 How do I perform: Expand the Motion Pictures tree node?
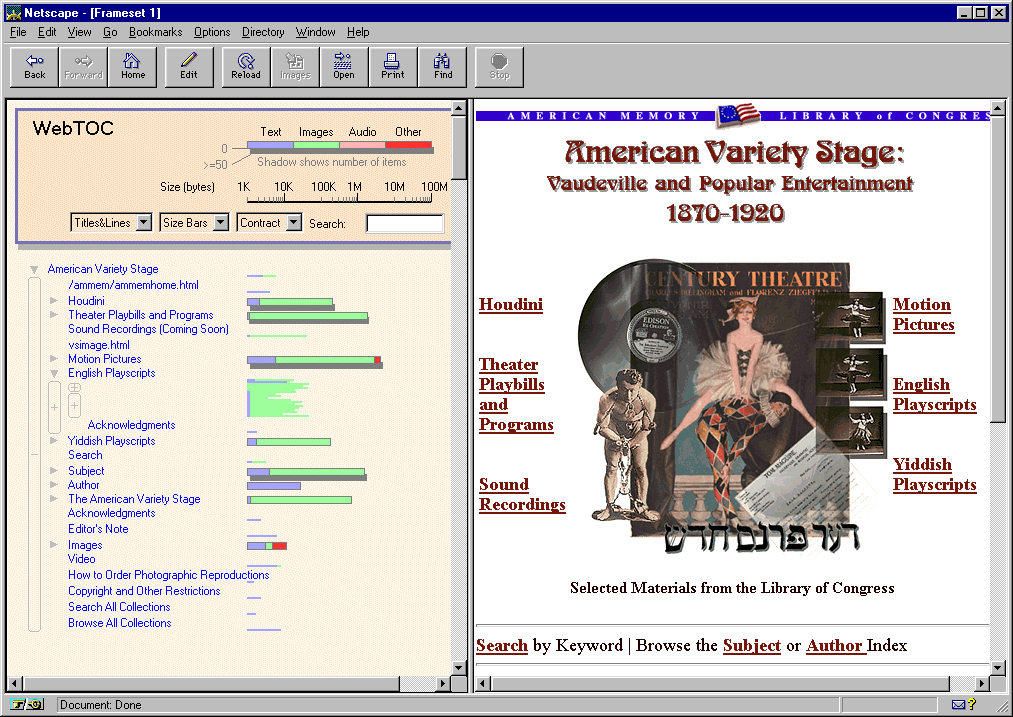(x=54, y=359)
